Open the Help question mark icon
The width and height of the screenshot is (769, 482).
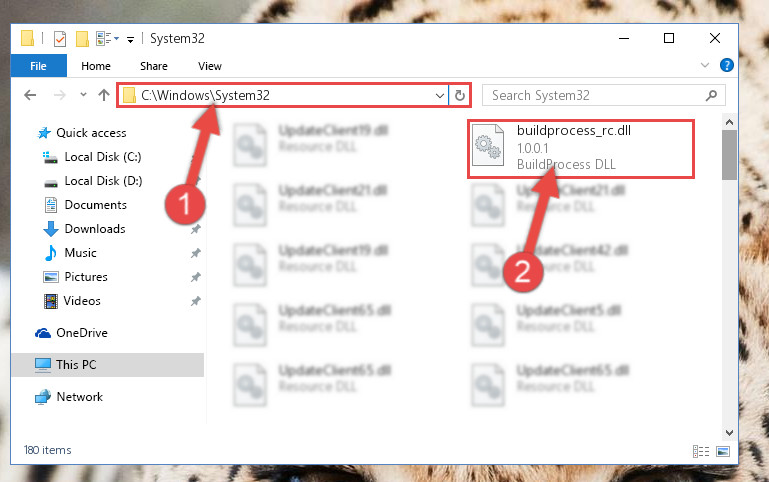[x=726, y=65]
